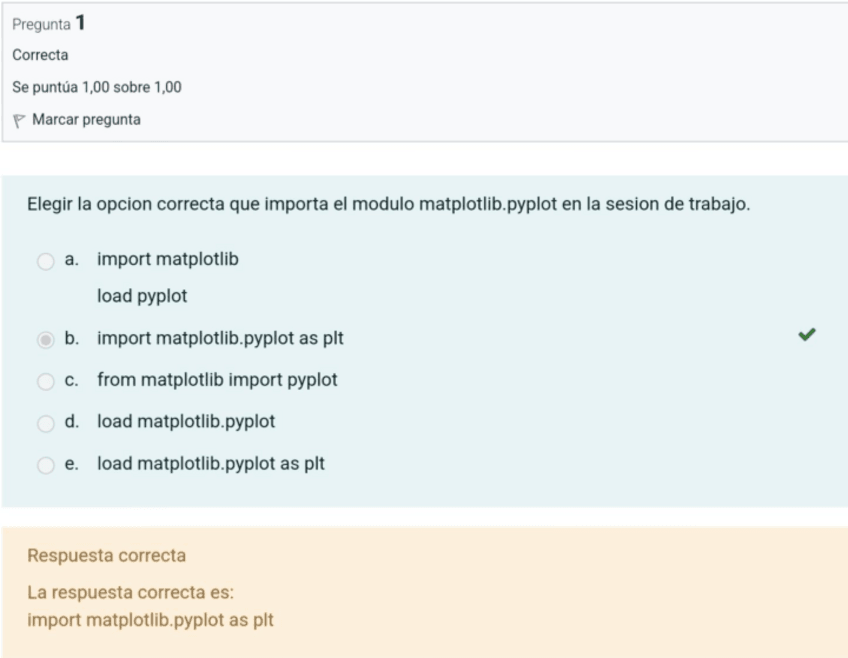Choose radio button for option c

click(x=45, y=381)
